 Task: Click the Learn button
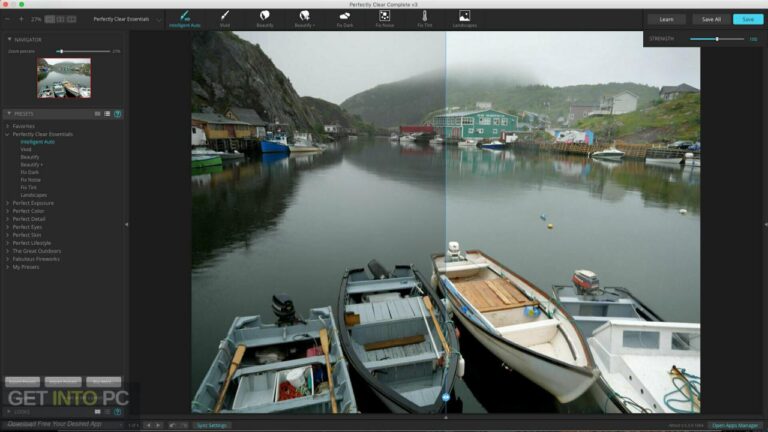tap(666, 19)
